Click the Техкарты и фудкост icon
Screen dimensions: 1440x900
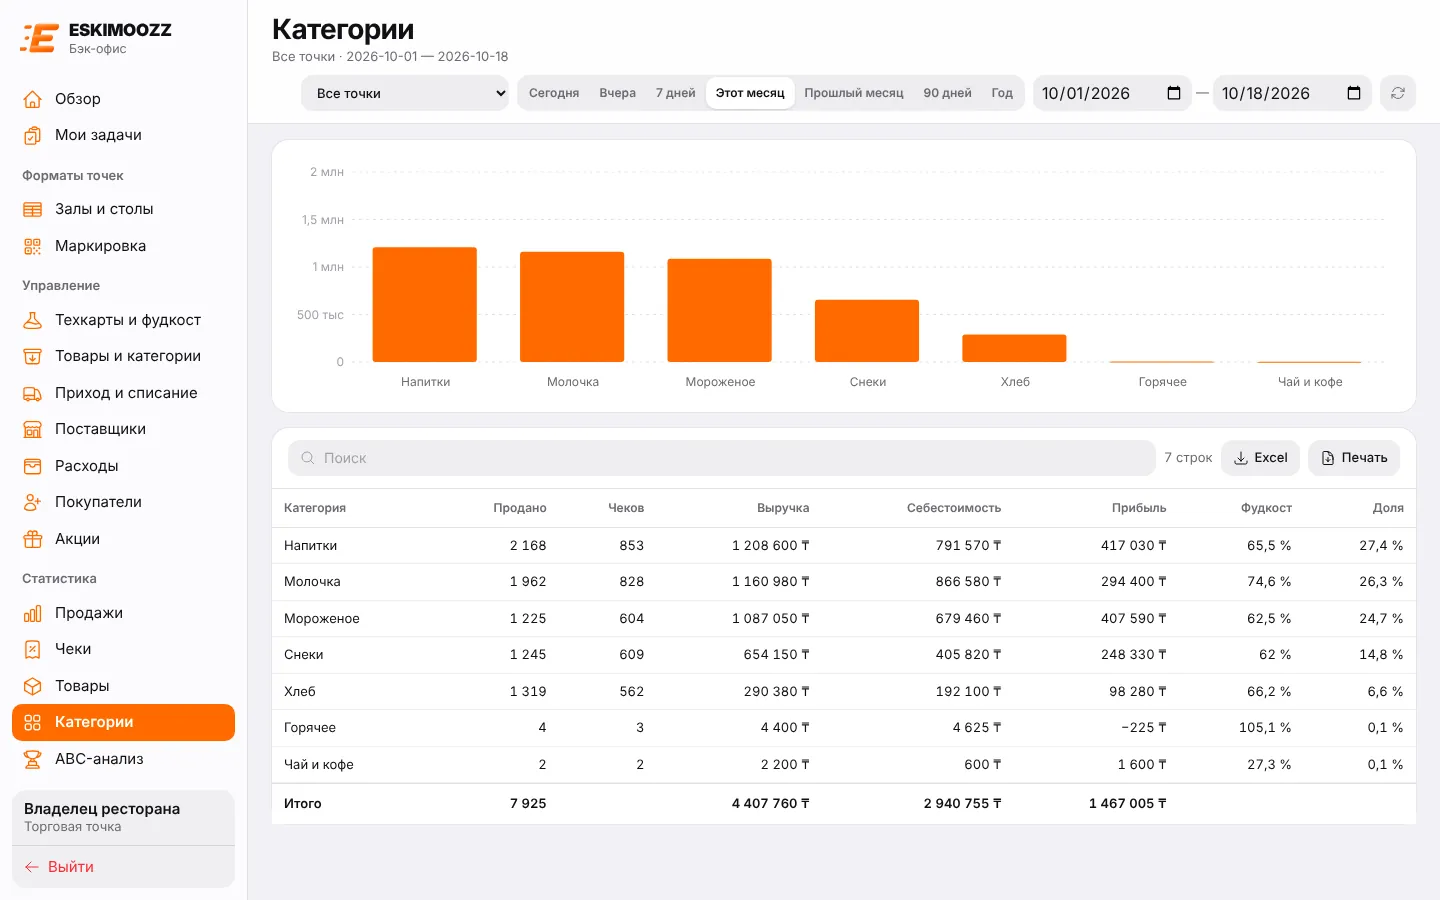[33, 320]
